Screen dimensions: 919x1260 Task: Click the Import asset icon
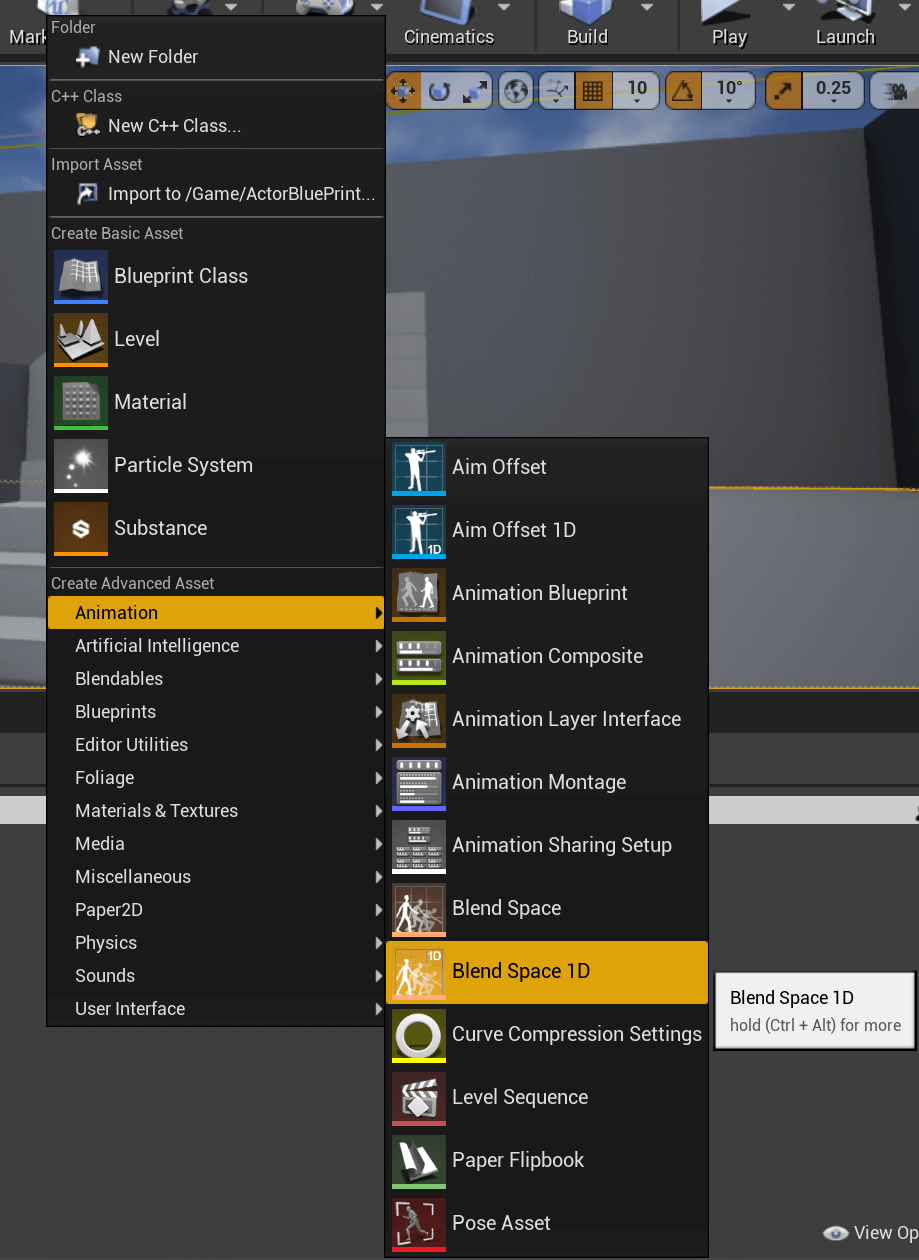pos(88,194)
